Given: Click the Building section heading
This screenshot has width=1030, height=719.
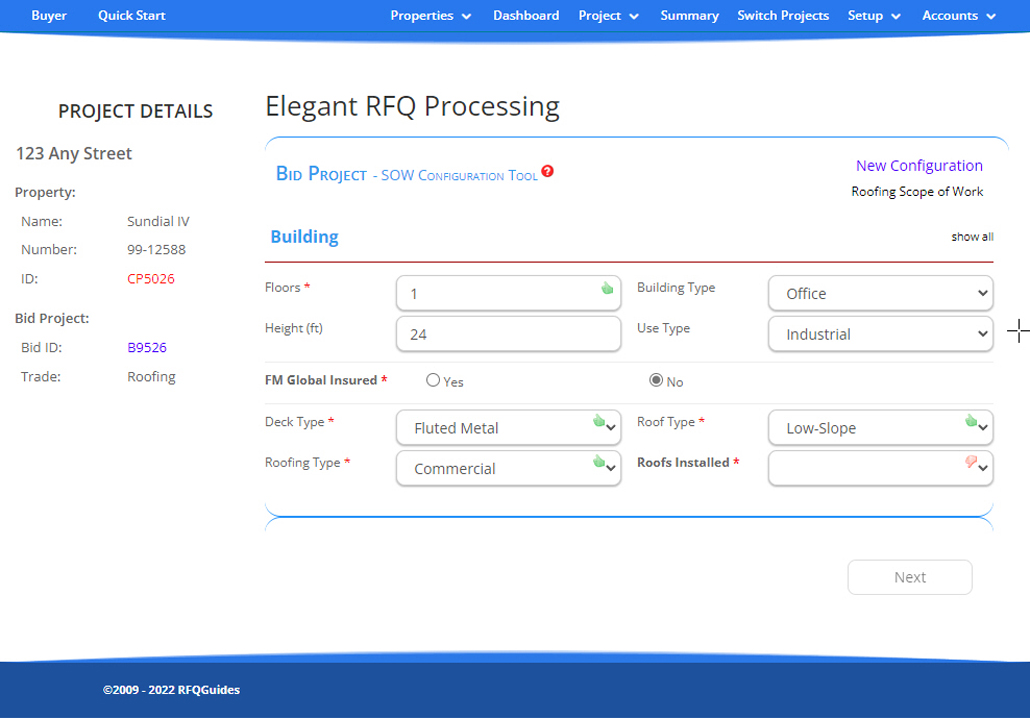Looking at the screenshot, I should pos(305,236).
